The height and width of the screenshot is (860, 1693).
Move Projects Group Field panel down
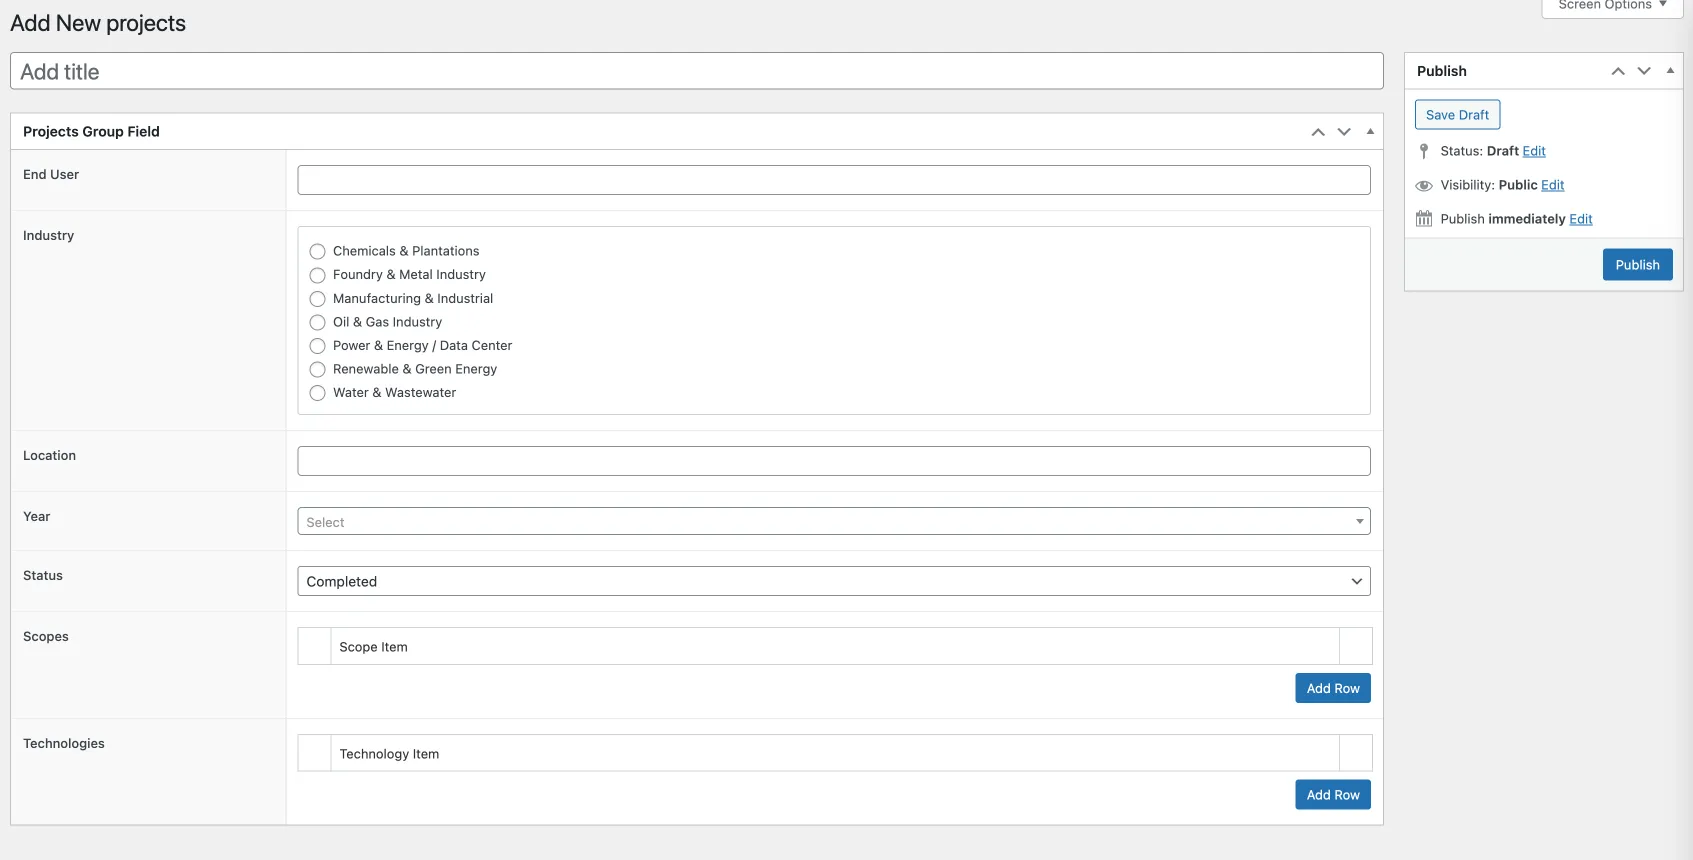(1344, 132)
